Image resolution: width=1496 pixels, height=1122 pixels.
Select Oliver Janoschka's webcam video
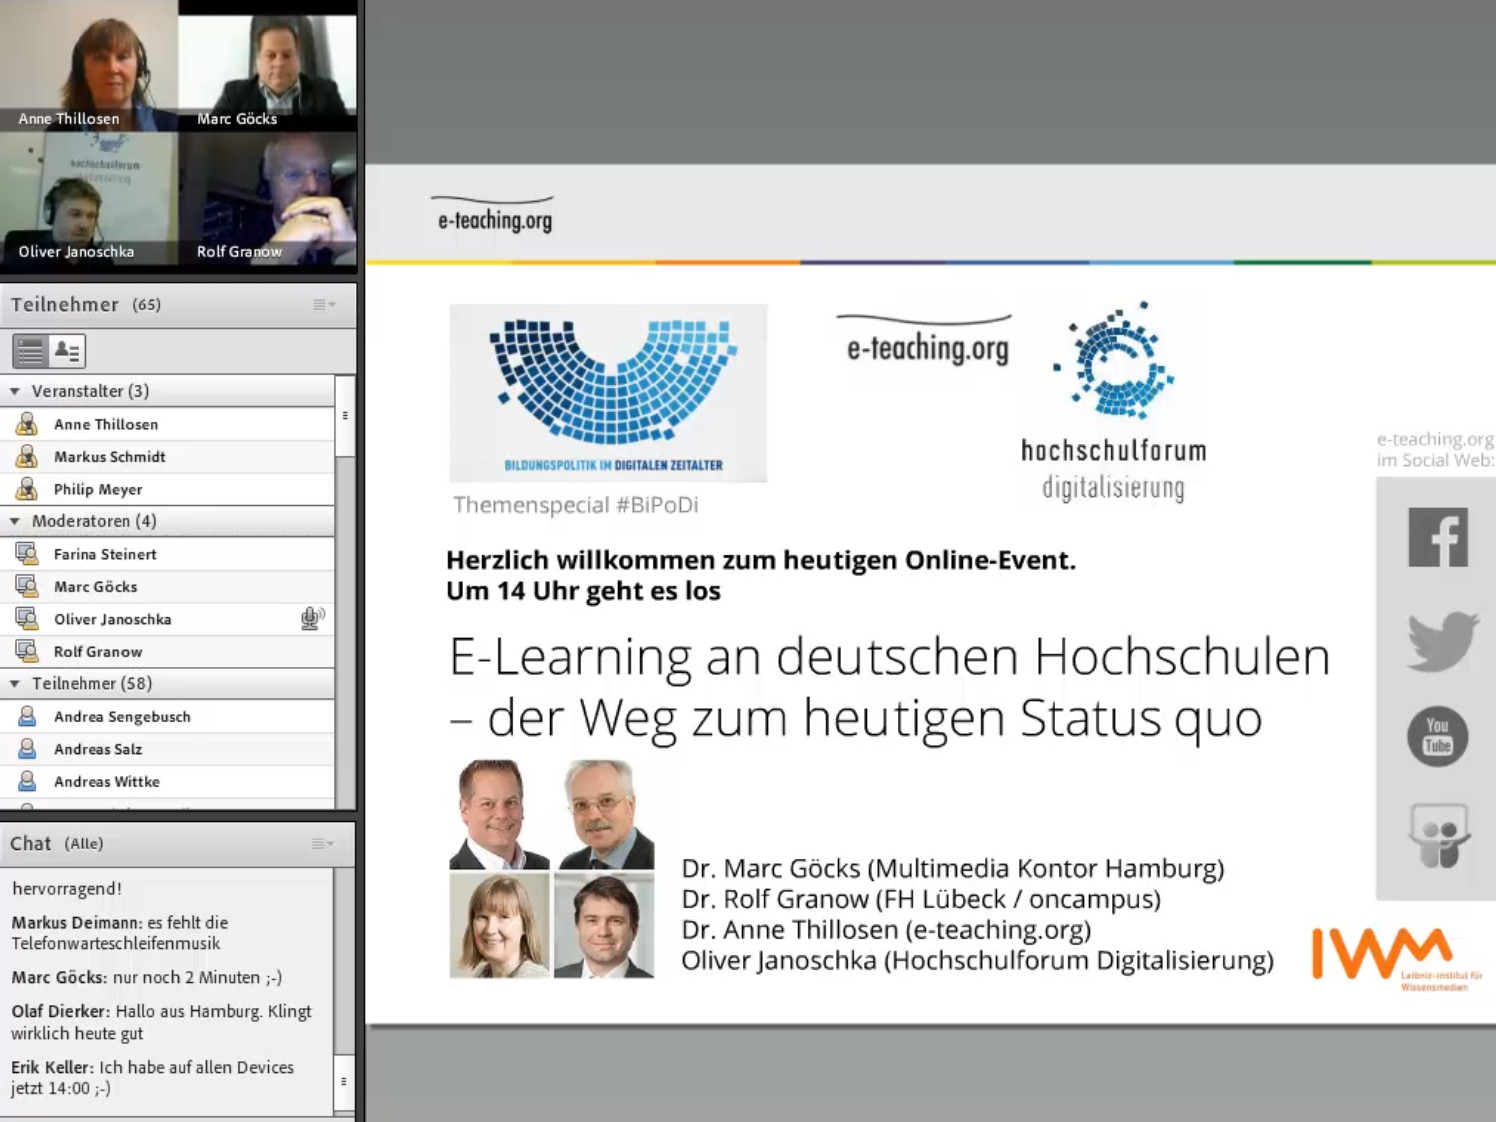click(89, 199)
